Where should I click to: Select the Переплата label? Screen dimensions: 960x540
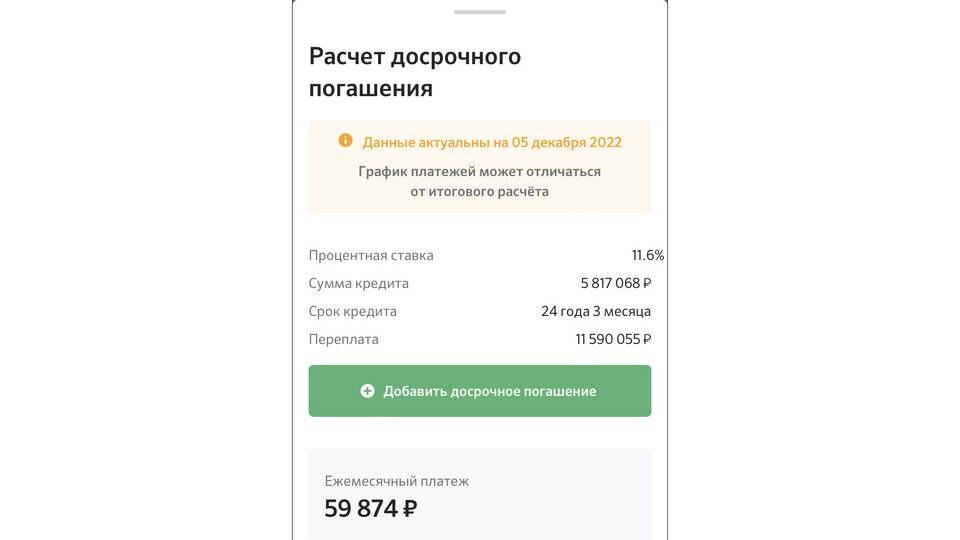(343, 340)
